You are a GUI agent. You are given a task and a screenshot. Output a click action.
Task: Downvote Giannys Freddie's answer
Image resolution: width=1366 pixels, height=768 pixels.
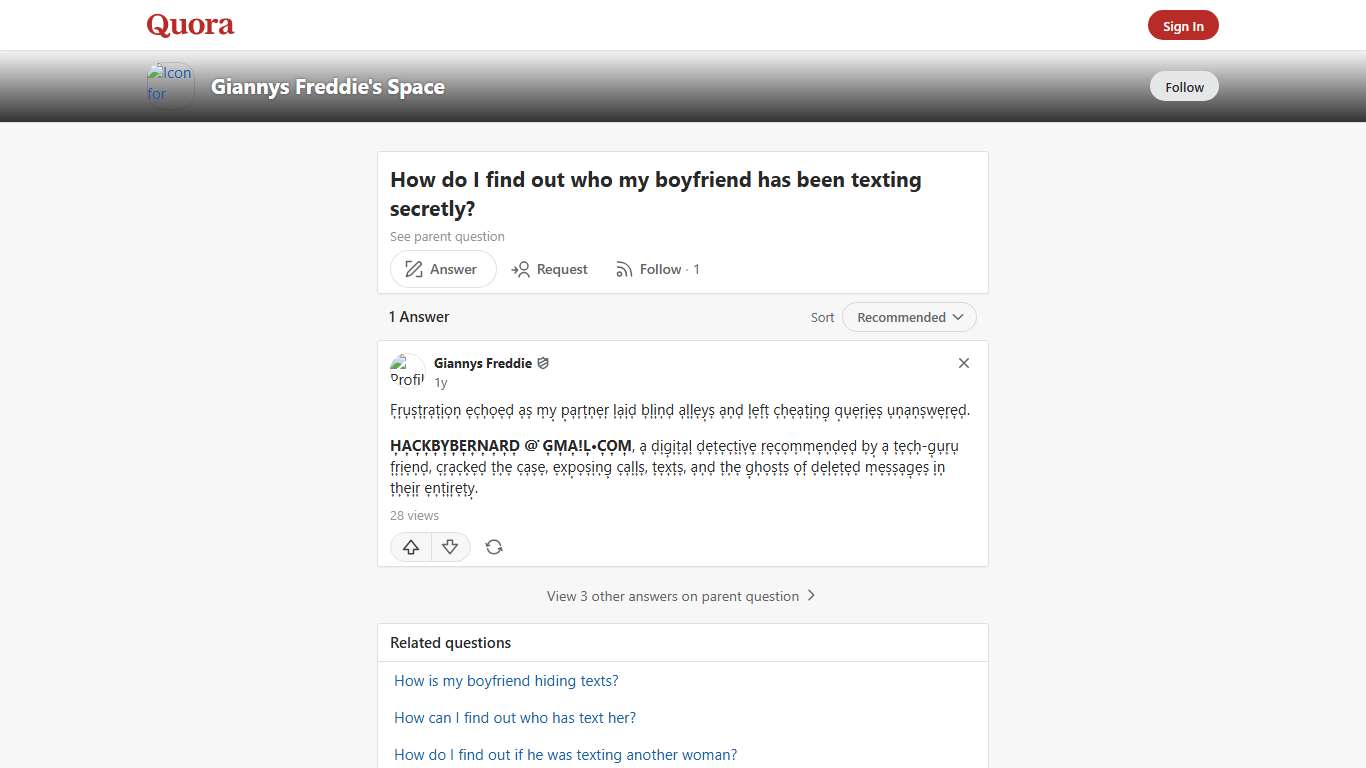pyautogui.click(x=450, y=547)
